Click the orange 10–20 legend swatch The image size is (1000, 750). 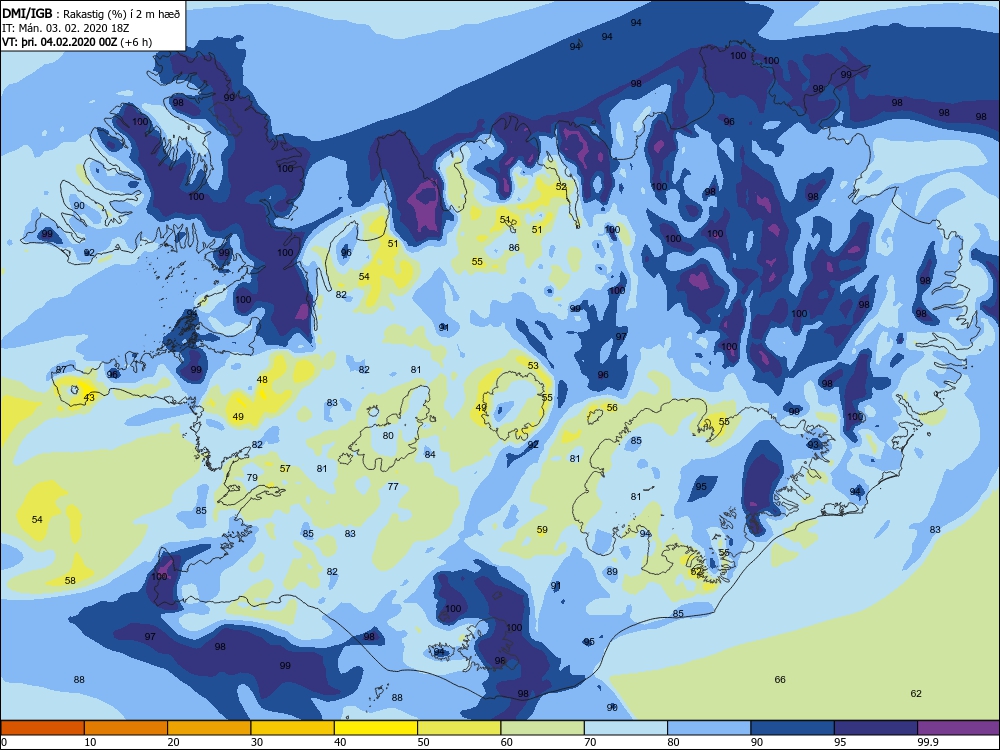click(126, 728)
